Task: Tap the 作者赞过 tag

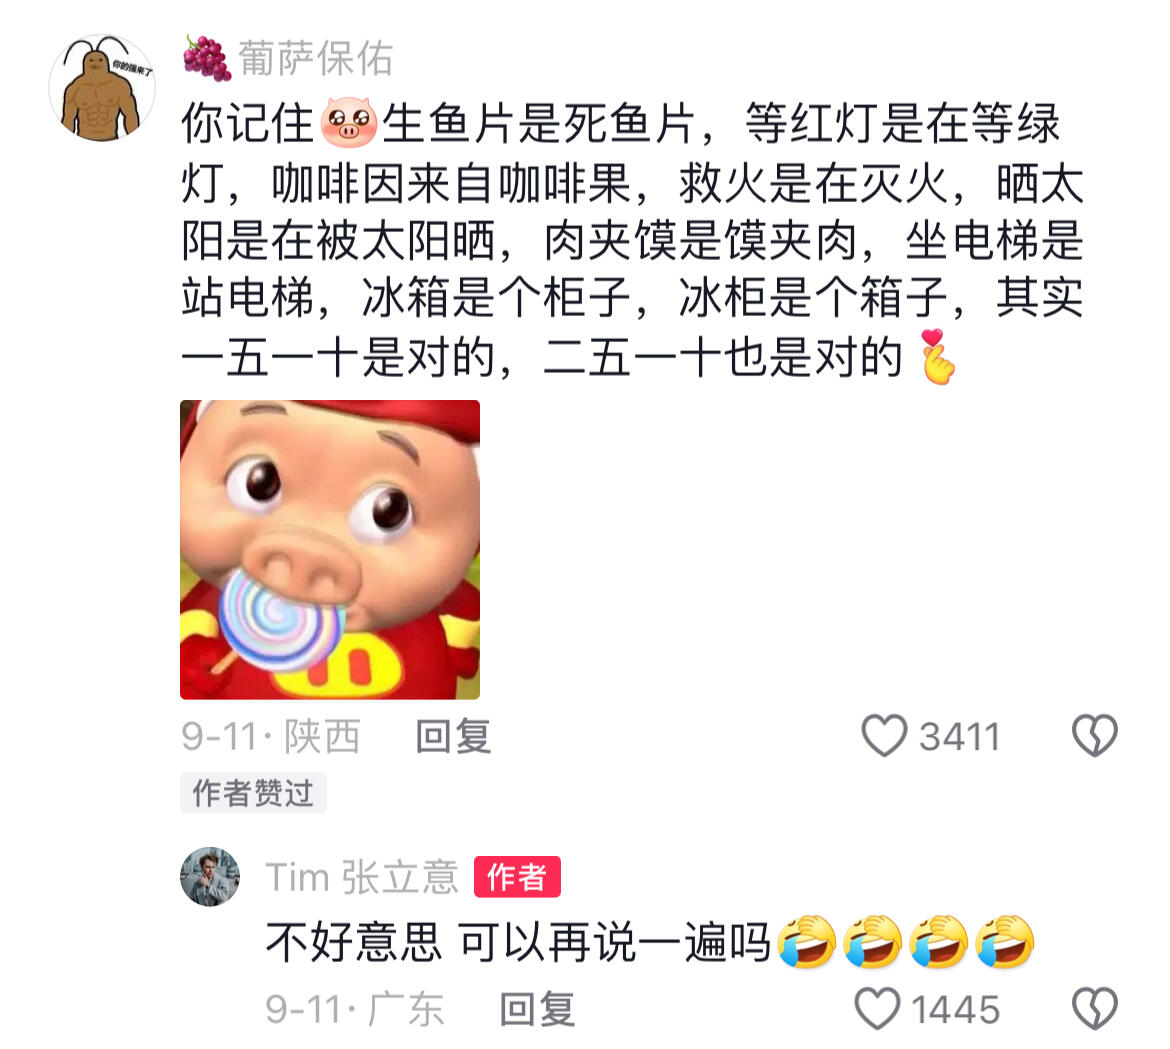Action: point(253,792)
